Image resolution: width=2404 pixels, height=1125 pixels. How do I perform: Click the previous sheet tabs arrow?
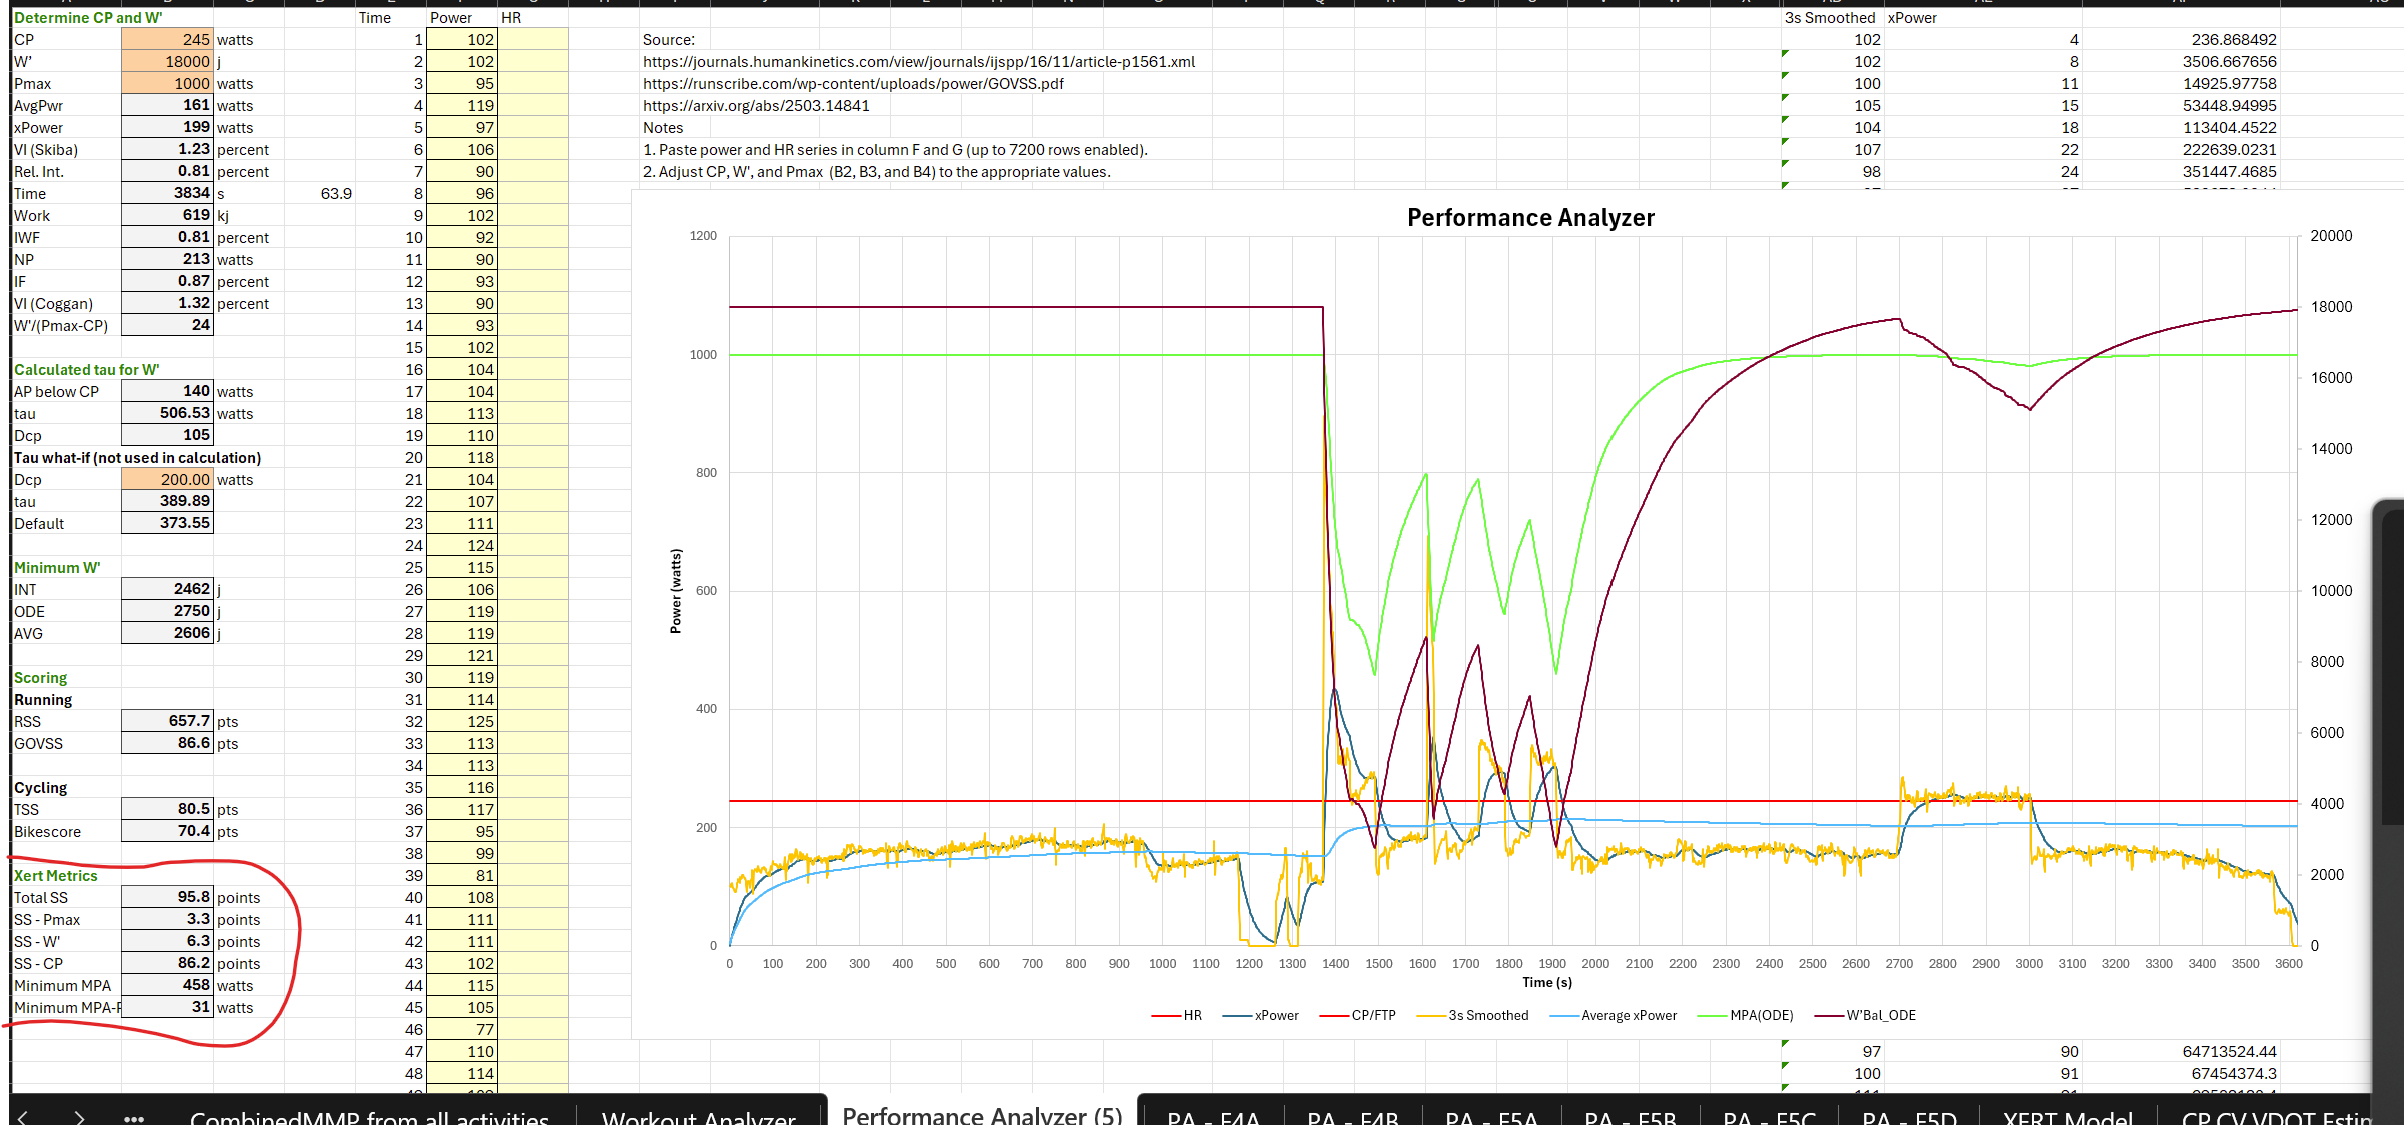24,1116
